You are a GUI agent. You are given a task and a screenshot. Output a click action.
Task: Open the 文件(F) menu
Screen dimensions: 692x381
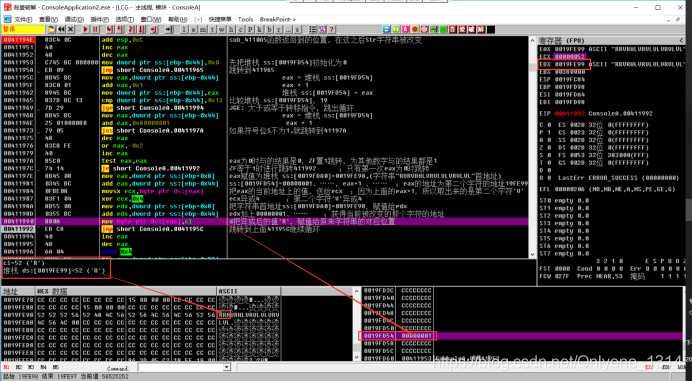[23, 19]
